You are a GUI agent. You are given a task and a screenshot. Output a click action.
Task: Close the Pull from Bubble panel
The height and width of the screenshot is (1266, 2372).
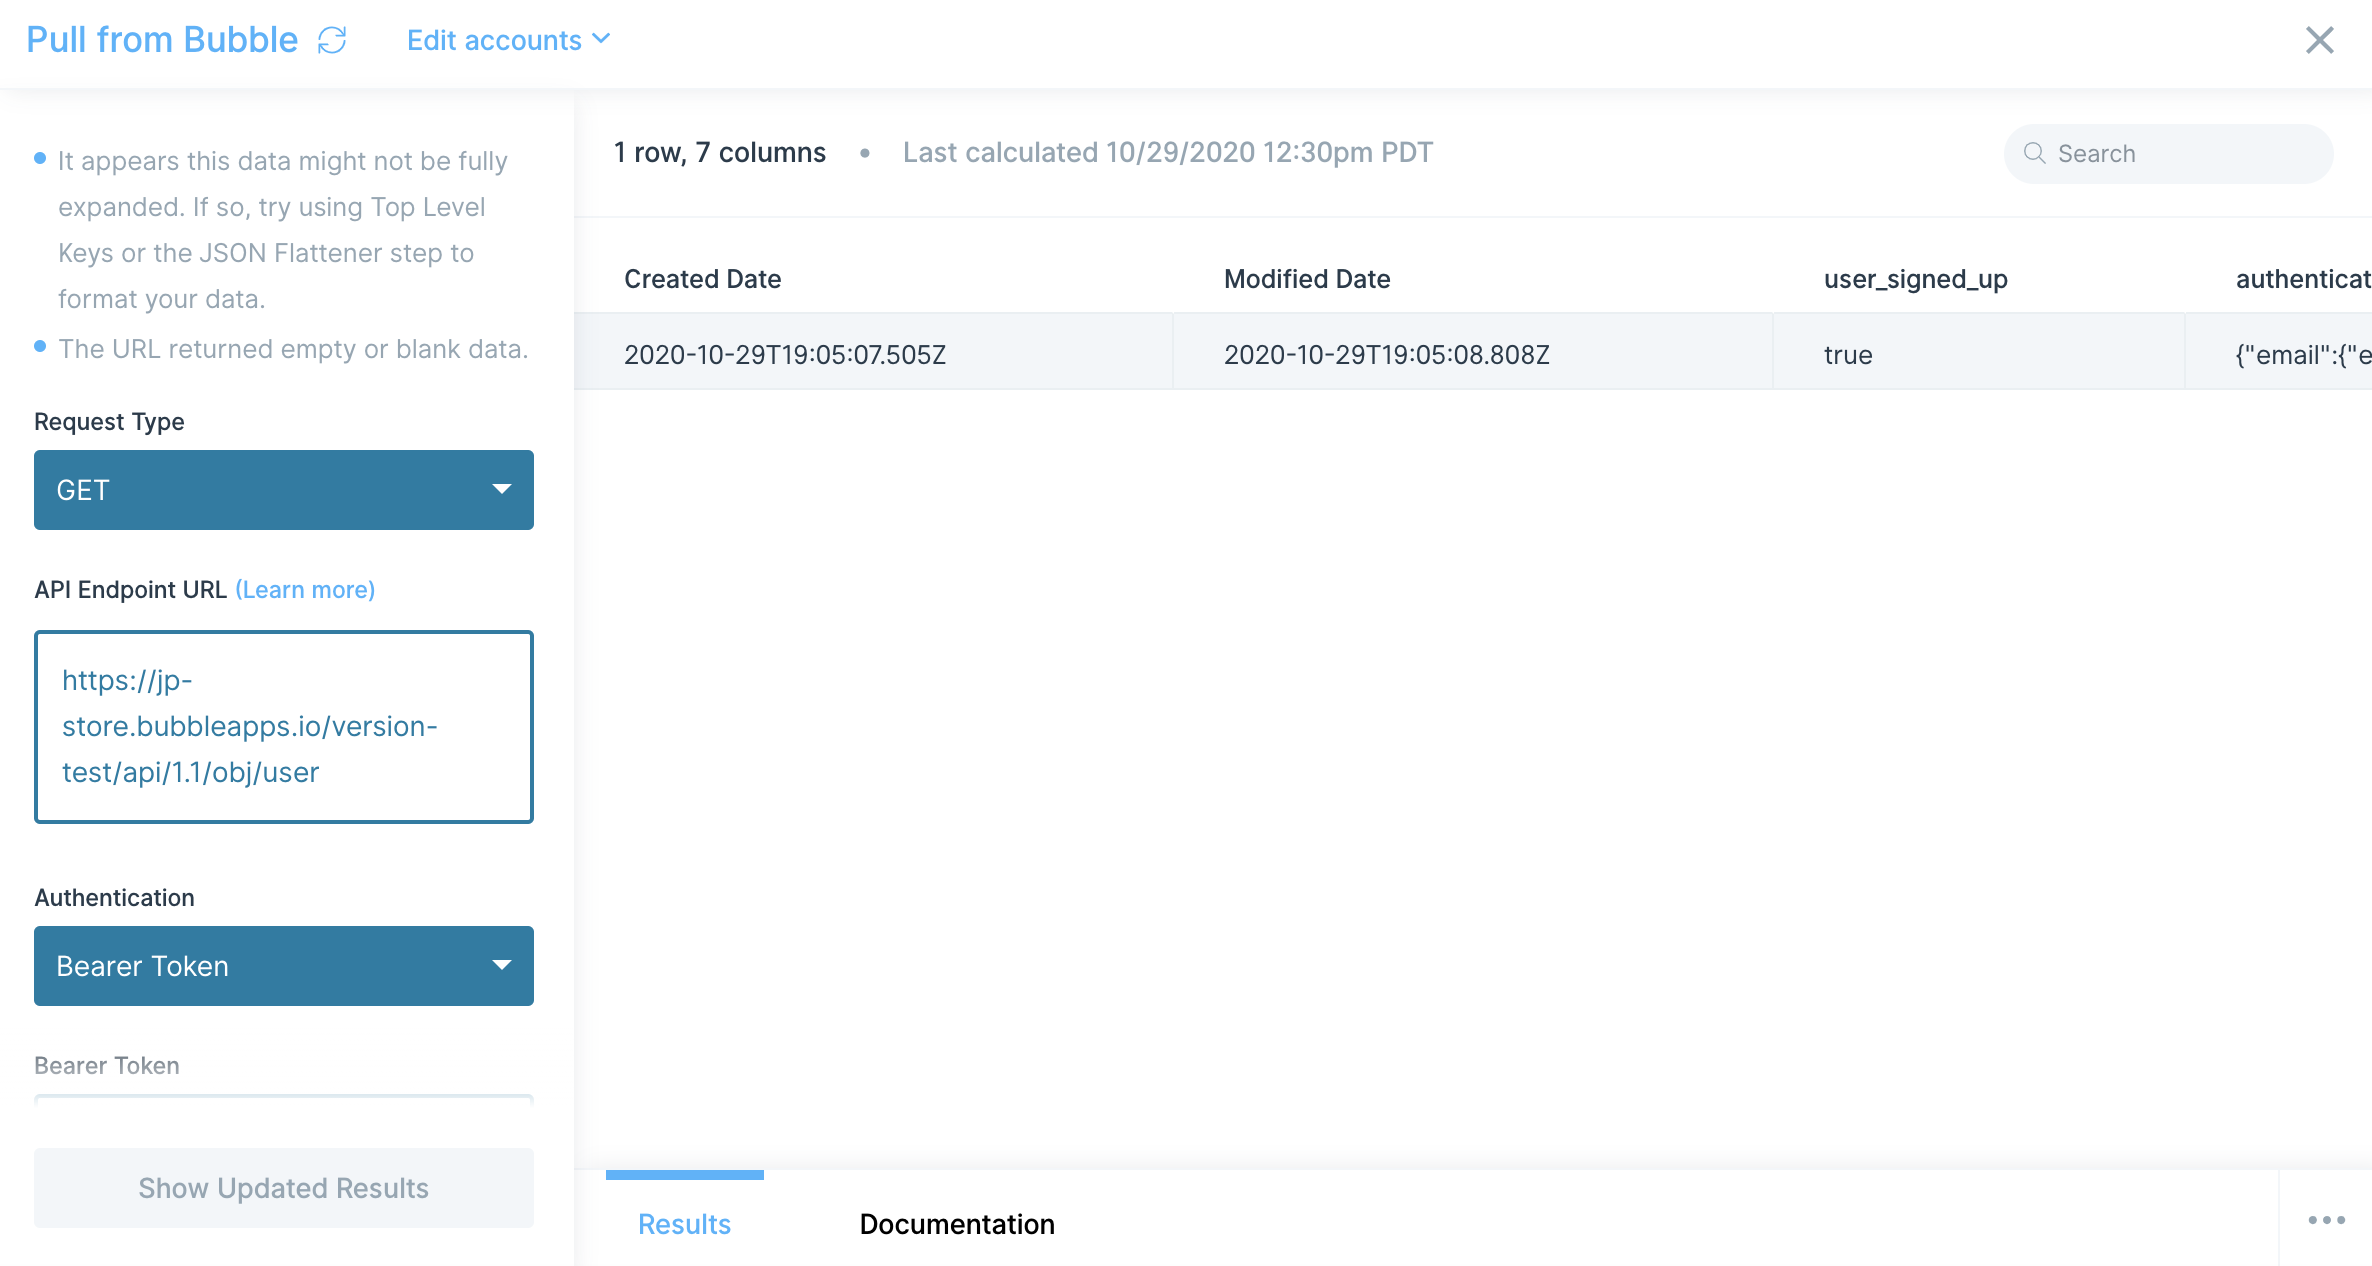[x=2319, y=40]
